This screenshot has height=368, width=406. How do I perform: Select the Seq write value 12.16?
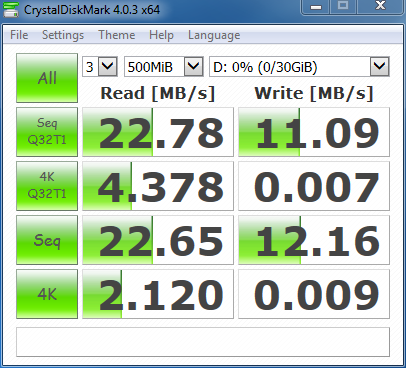(x=314, y=240)
